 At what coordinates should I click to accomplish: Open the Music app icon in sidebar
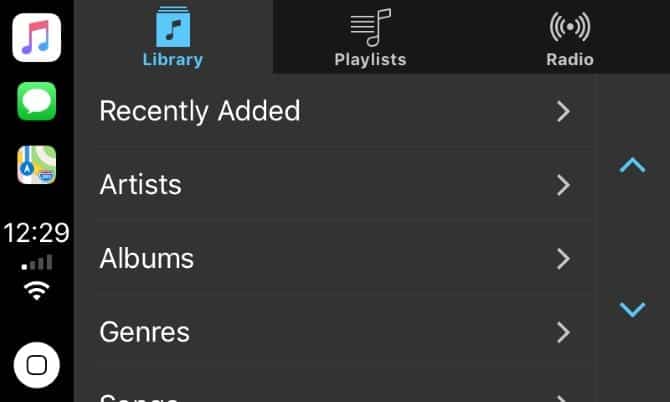(36, 38)
